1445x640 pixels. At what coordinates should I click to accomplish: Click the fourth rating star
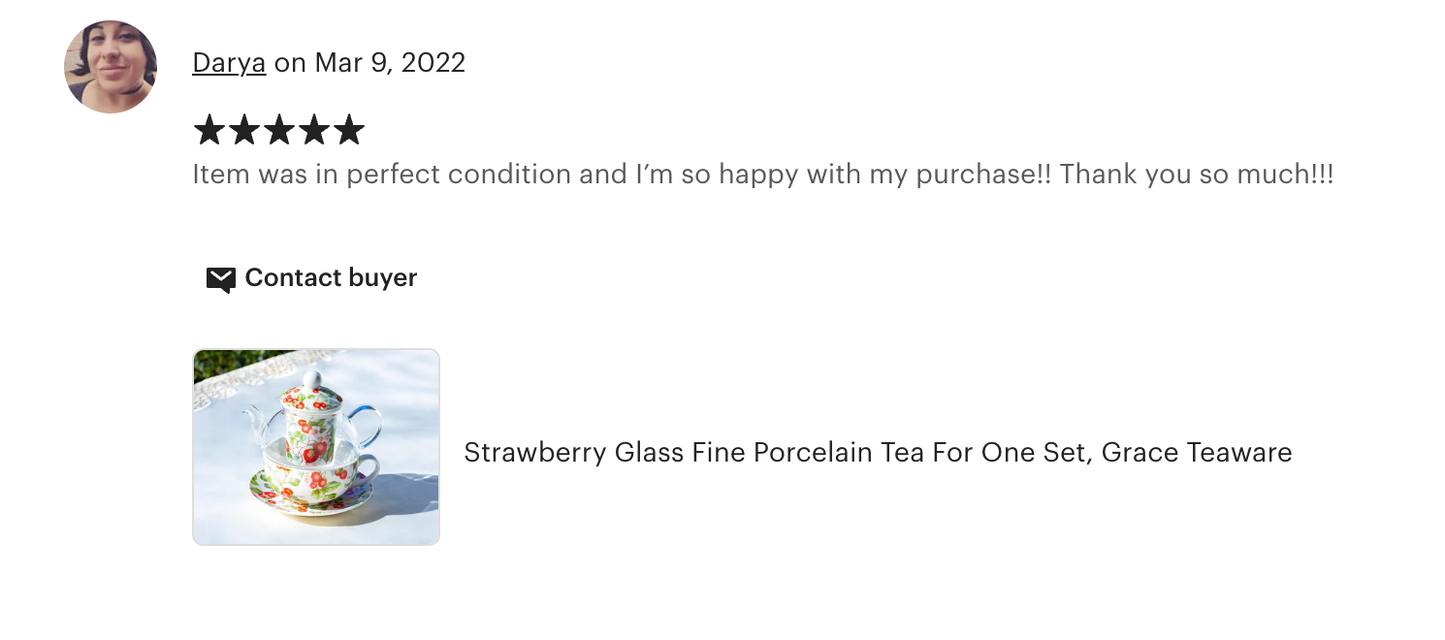[x=314, y=130]
